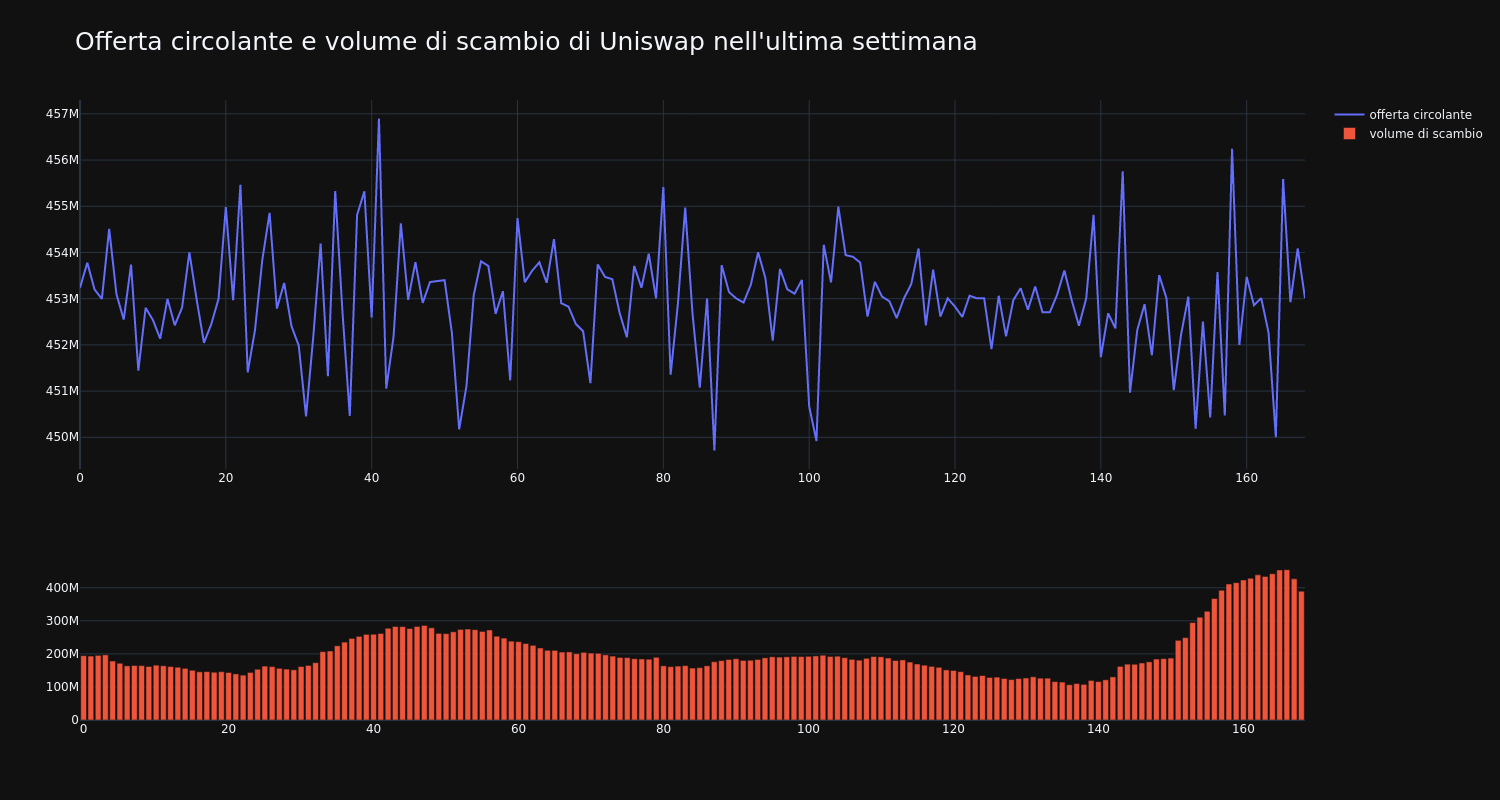The image size is (1500, 800).
Task: Click the blue line swatch in legend
Action: (1349, 115)
